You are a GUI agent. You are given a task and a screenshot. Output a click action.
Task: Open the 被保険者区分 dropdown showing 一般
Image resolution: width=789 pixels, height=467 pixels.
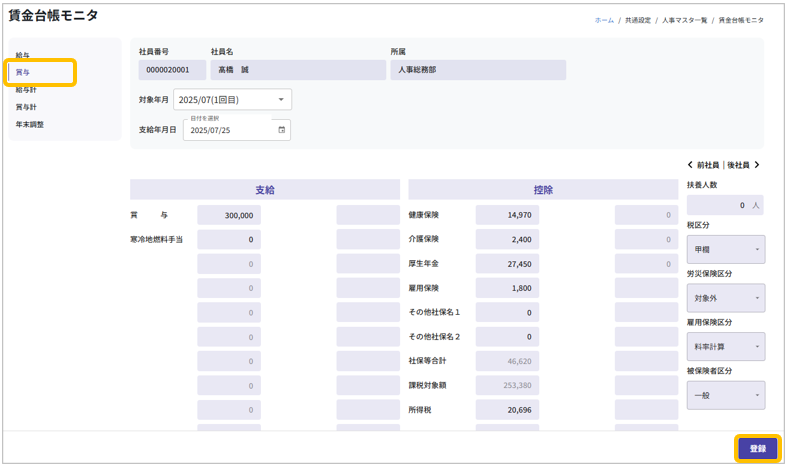(x=725, y=395)
